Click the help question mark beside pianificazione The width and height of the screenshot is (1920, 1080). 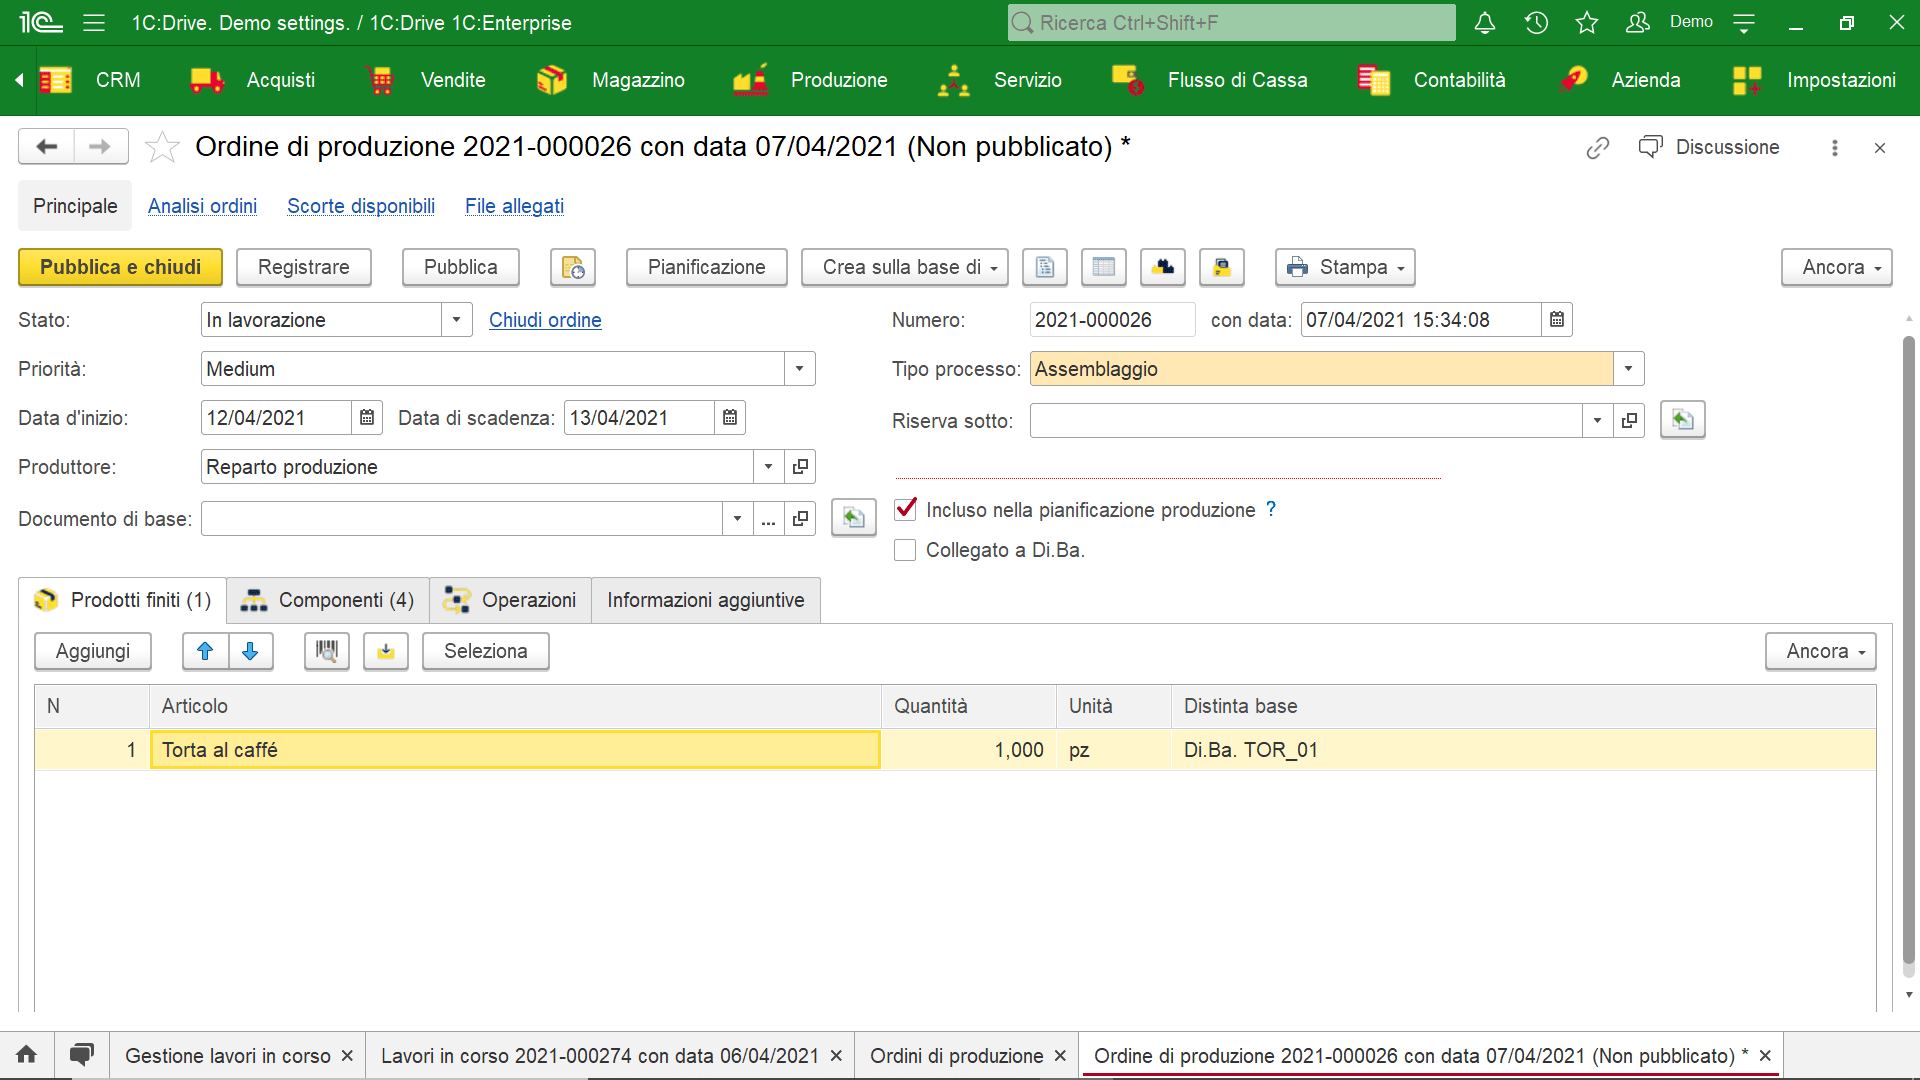(x=1271, y=509)
